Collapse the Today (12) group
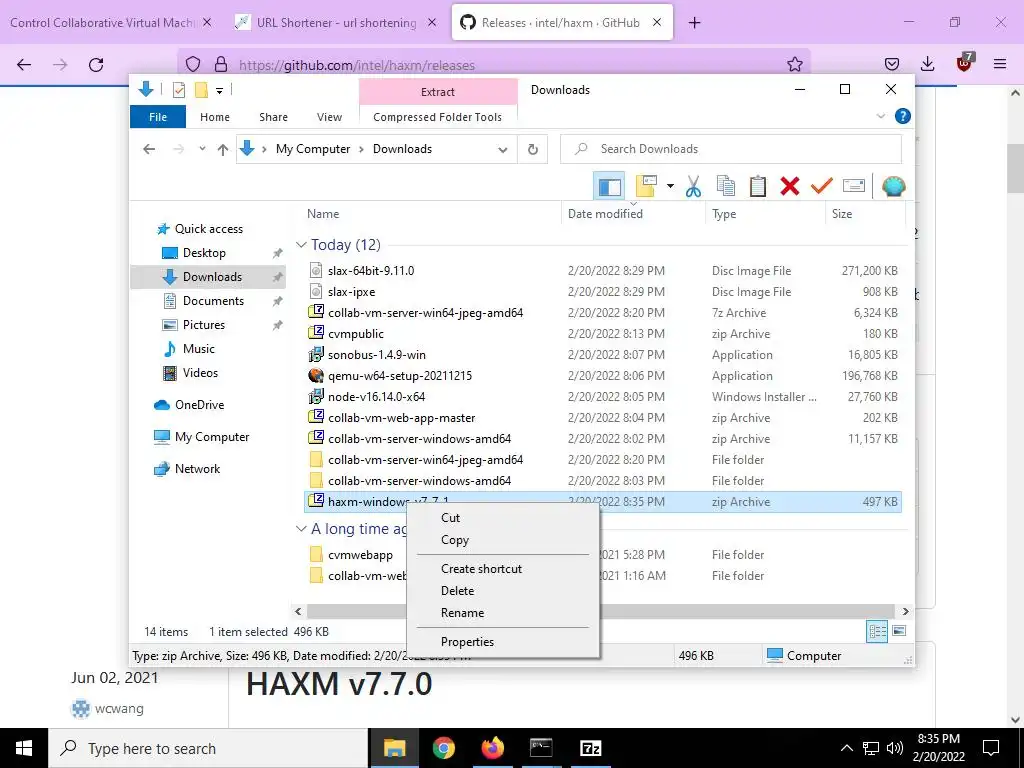This screenshot has width=1024, height=768. tap(301, 245)
